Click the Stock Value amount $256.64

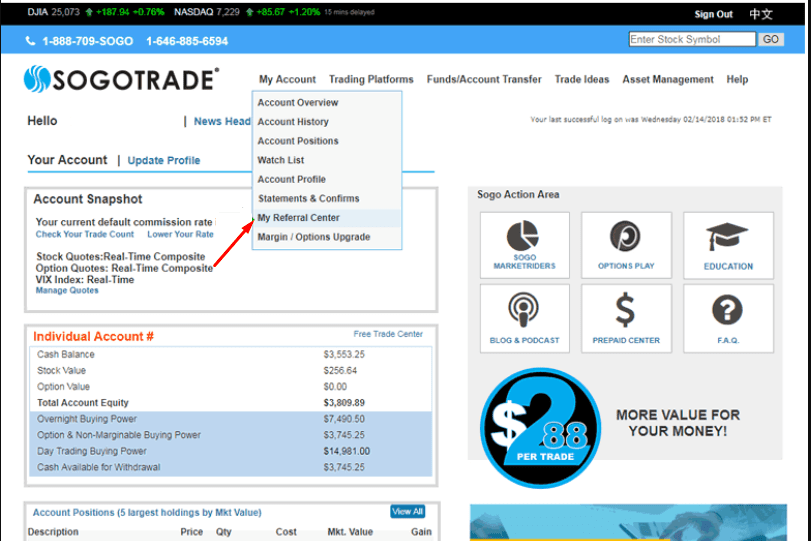[340, 370]
